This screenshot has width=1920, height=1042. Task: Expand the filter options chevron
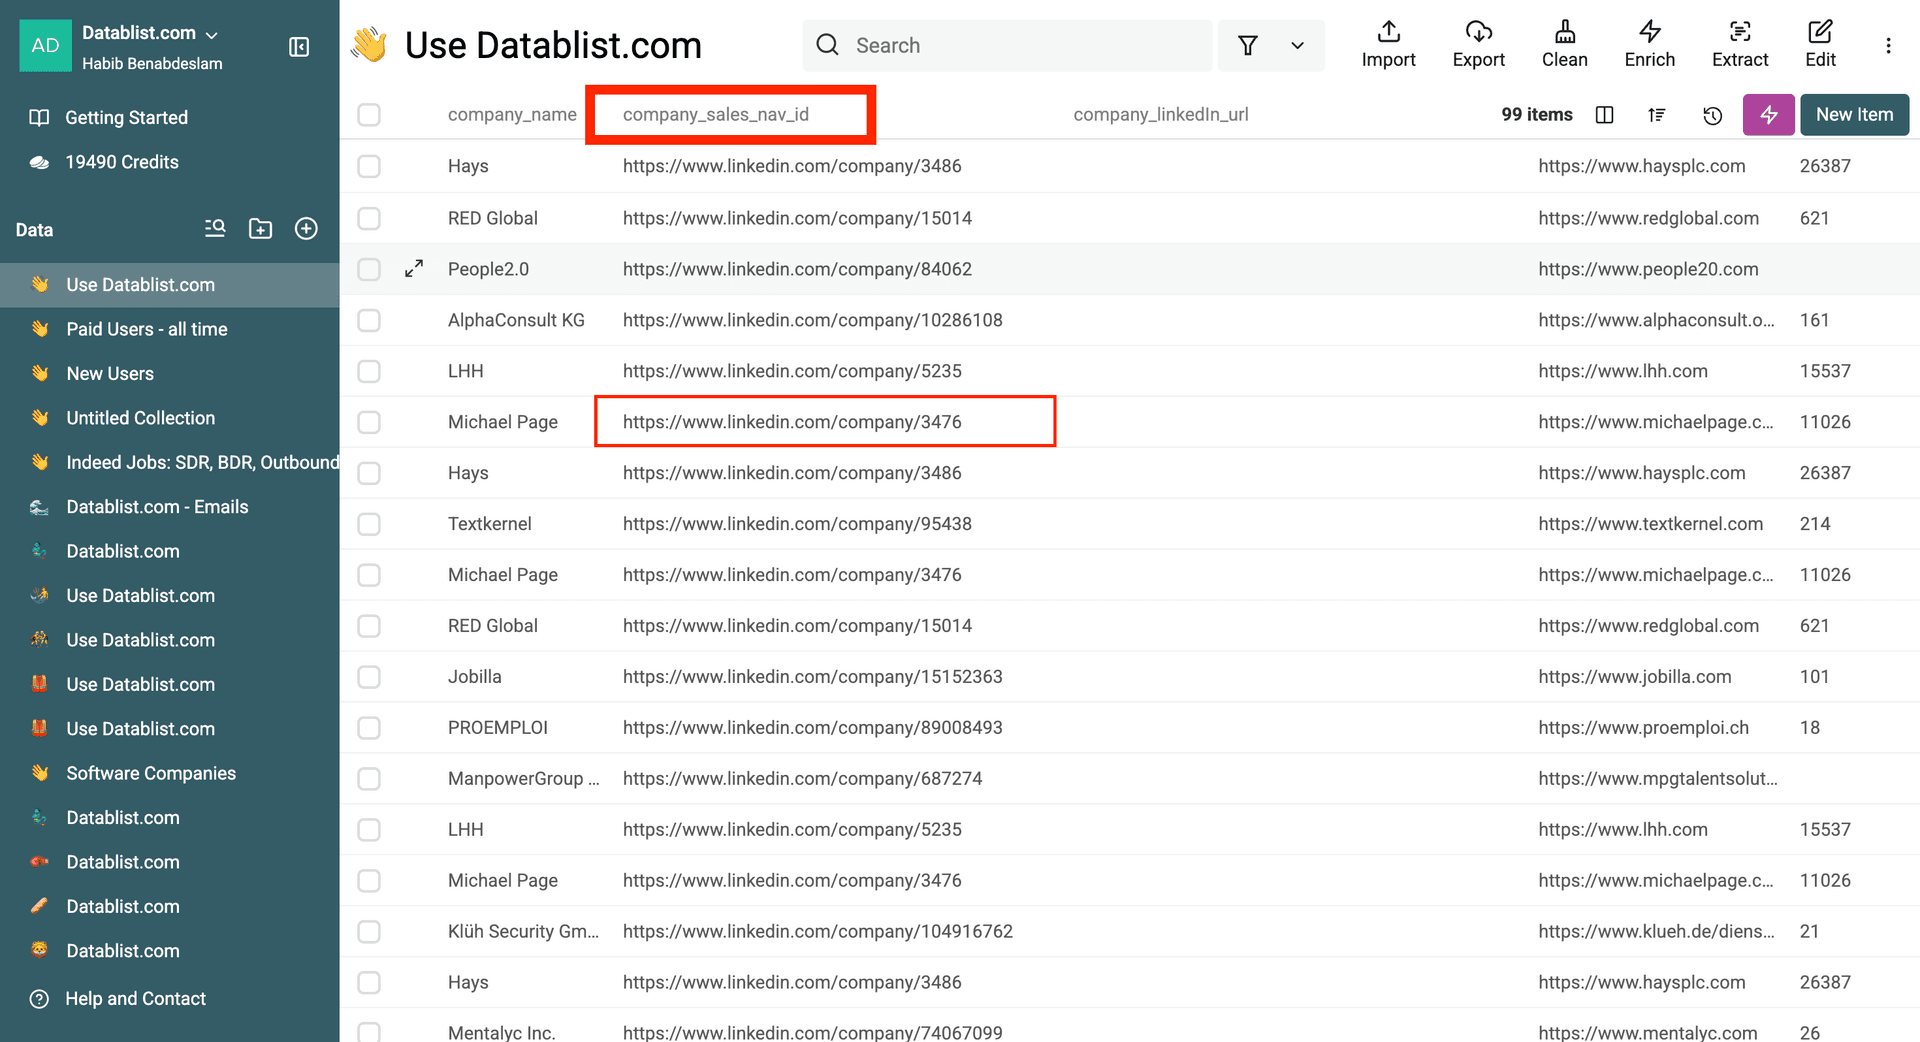point(1298,45)
